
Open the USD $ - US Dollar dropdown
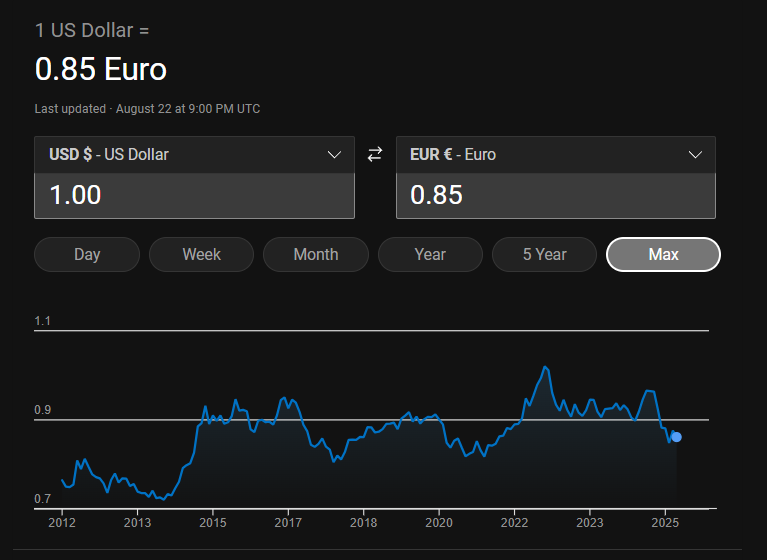pos(194,155)
